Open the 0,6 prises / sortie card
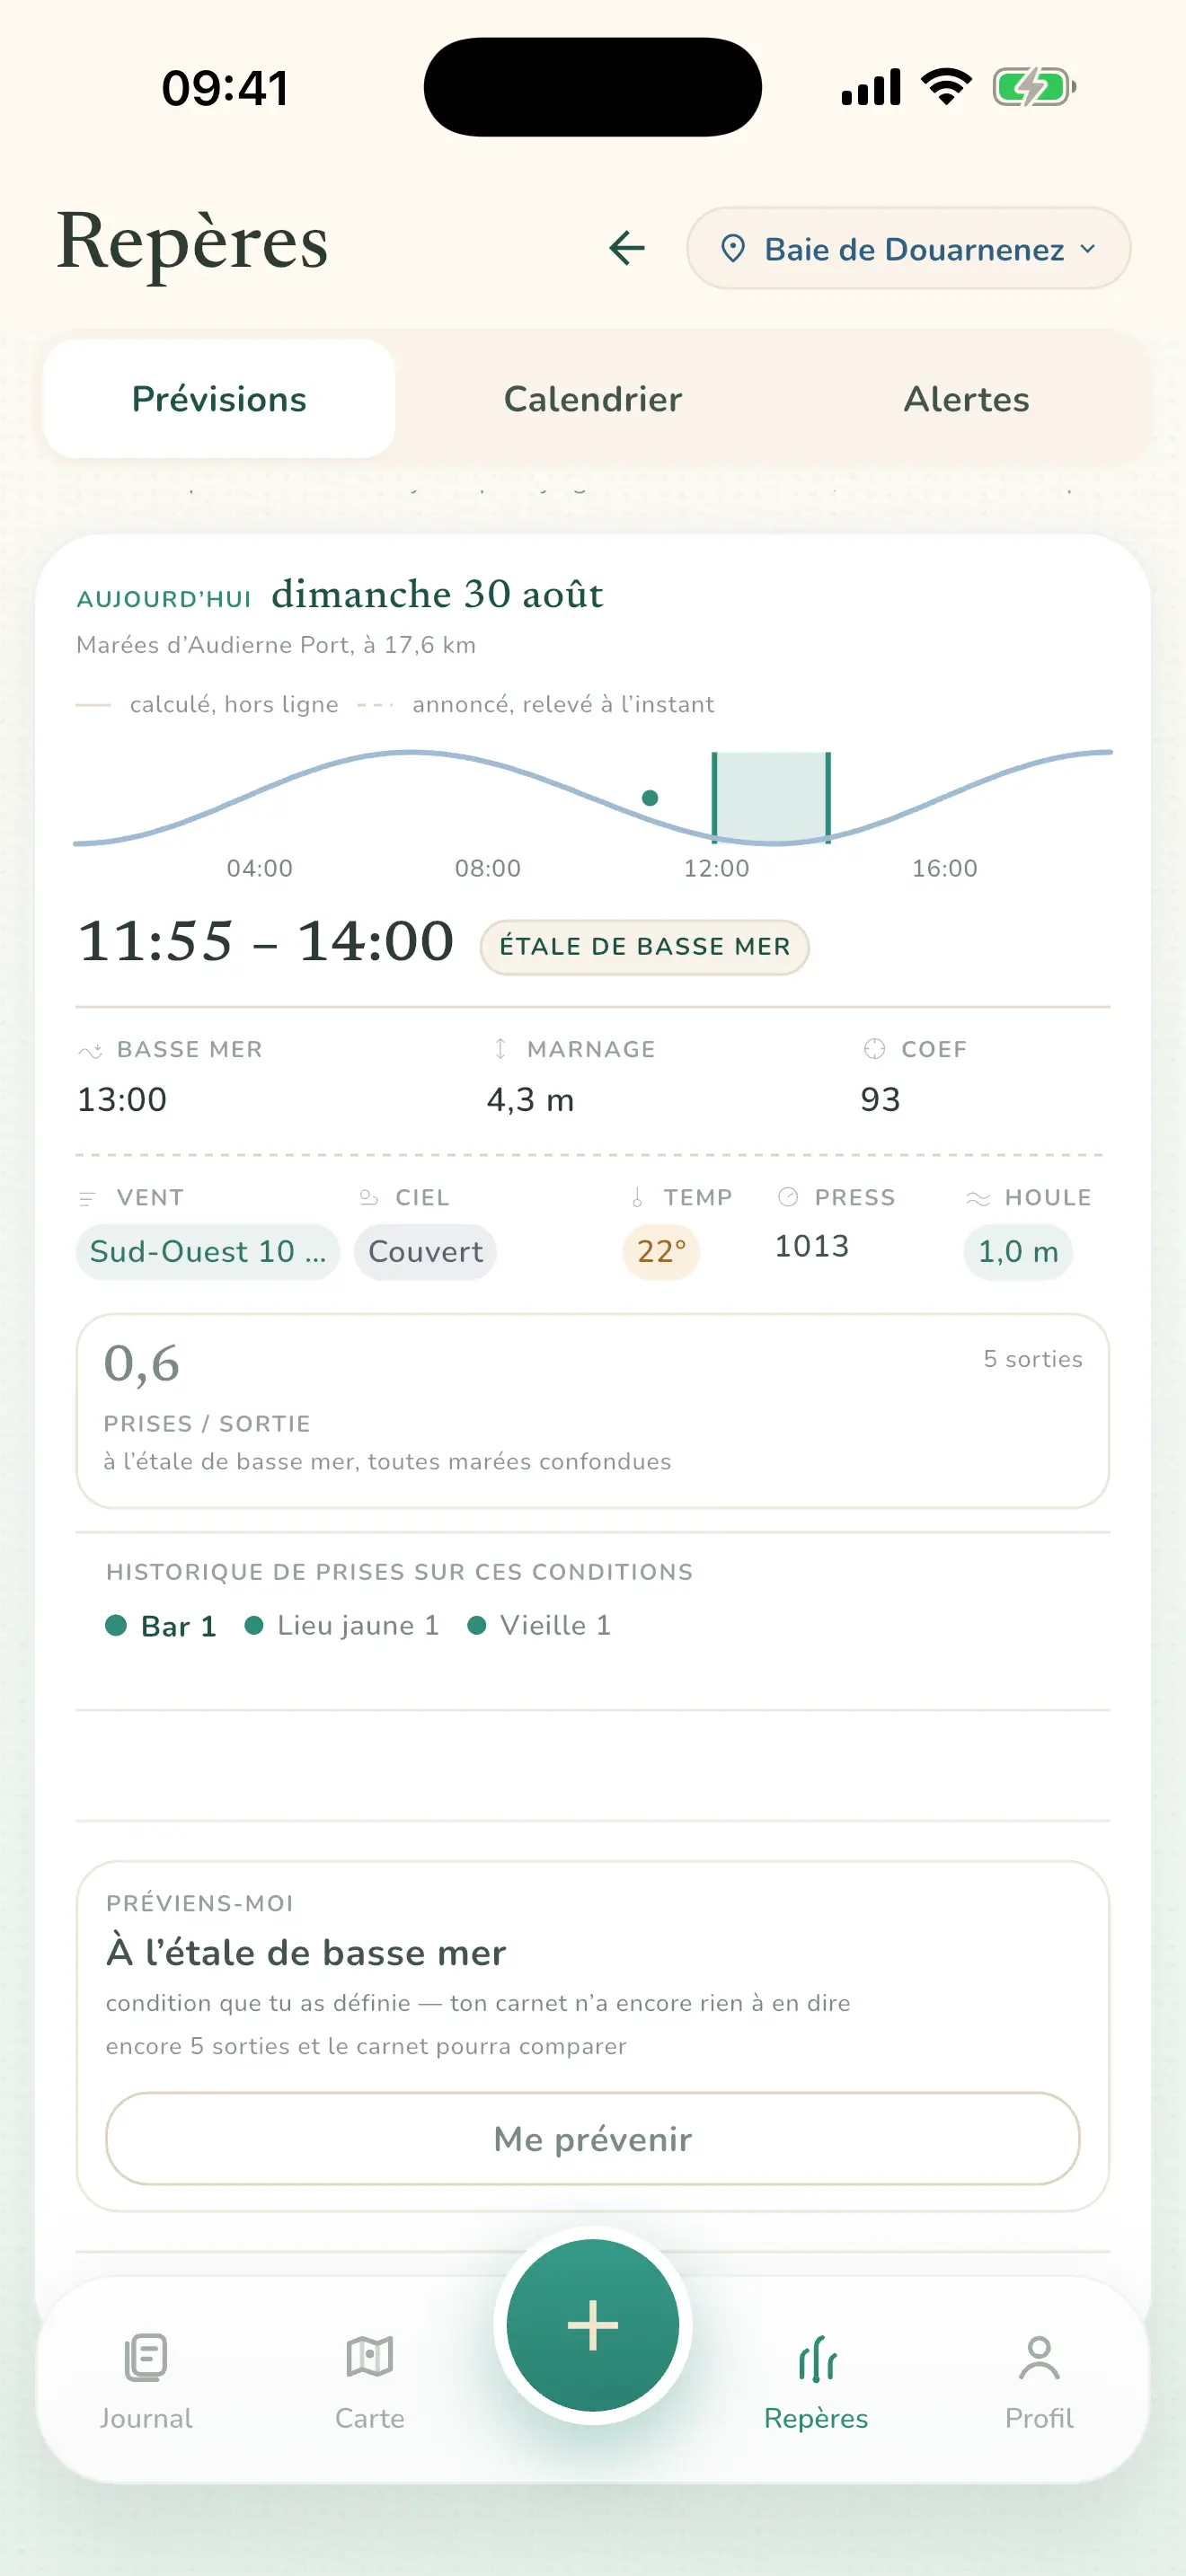 pyautogui.click(x=593, y=1410)
